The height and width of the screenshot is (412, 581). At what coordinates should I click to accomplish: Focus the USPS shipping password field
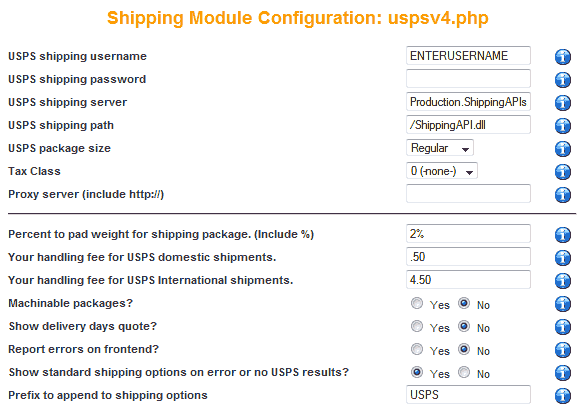(468, 79)
